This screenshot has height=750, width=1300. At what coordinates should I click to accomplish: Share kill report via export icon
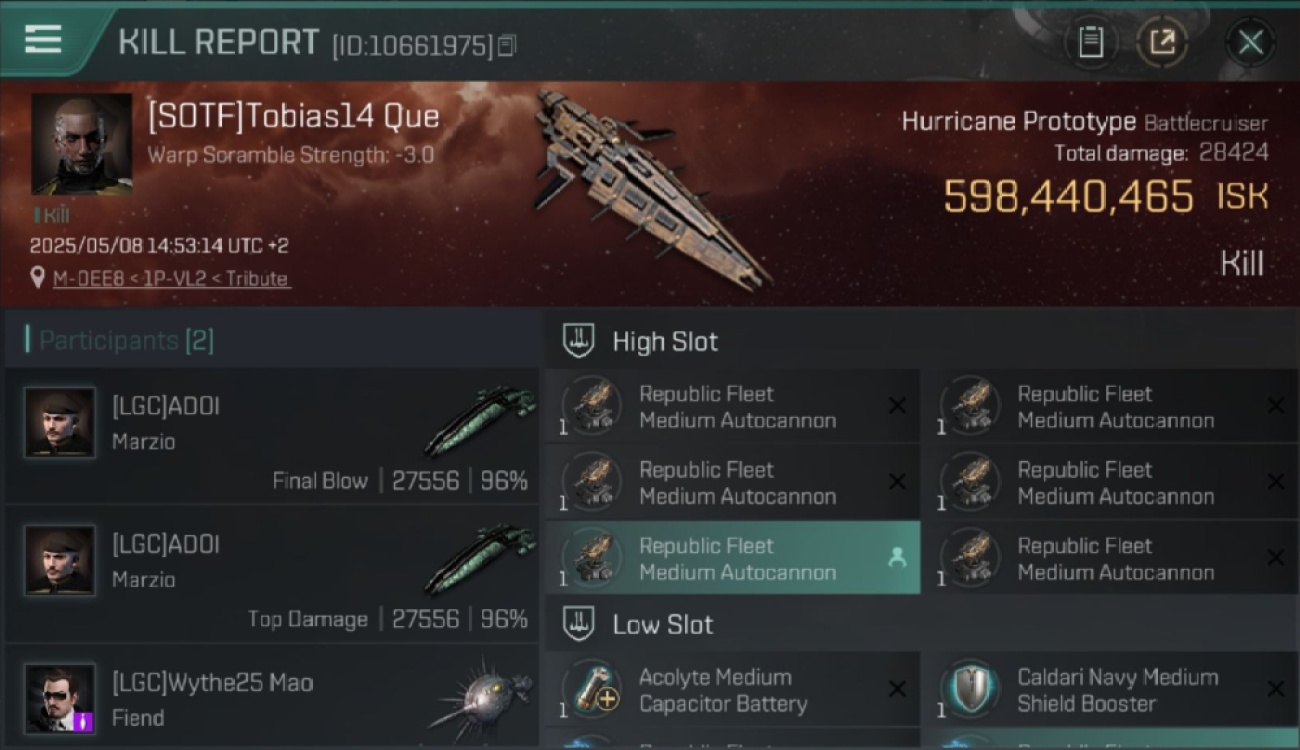tap(1162, 42)
